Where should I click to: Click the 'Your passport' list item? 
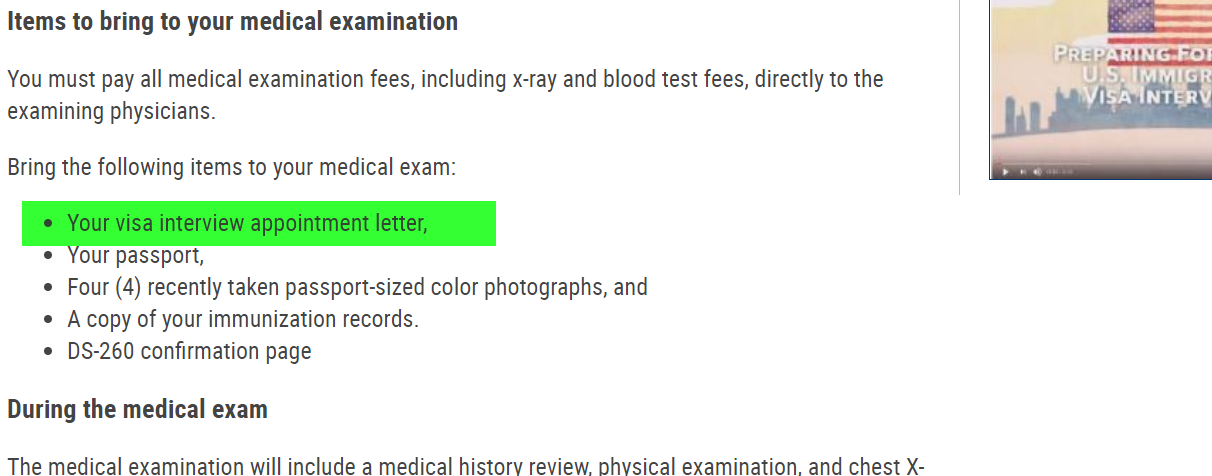click(x=135, y=255)
